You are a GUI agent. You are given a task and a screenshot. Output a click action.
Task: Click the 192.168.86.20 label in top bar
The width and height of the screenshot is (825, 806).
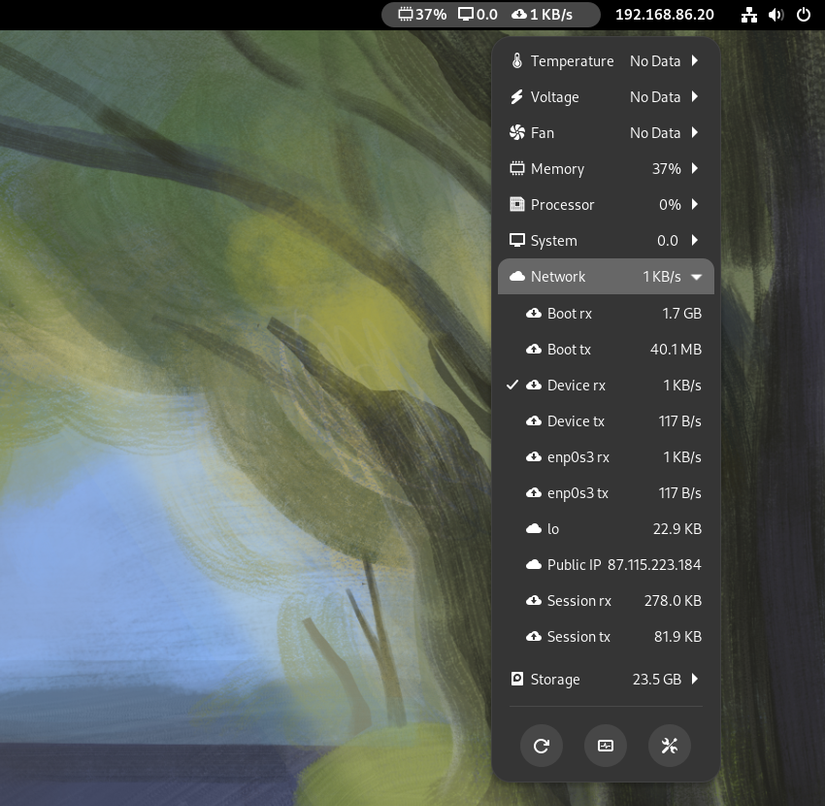[665, 14]
